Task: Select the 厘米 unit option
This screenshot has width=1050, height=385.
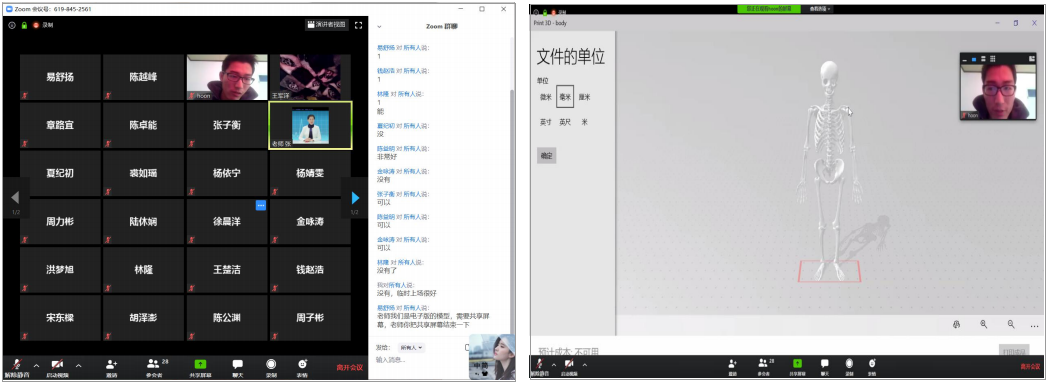Action: 585,97
